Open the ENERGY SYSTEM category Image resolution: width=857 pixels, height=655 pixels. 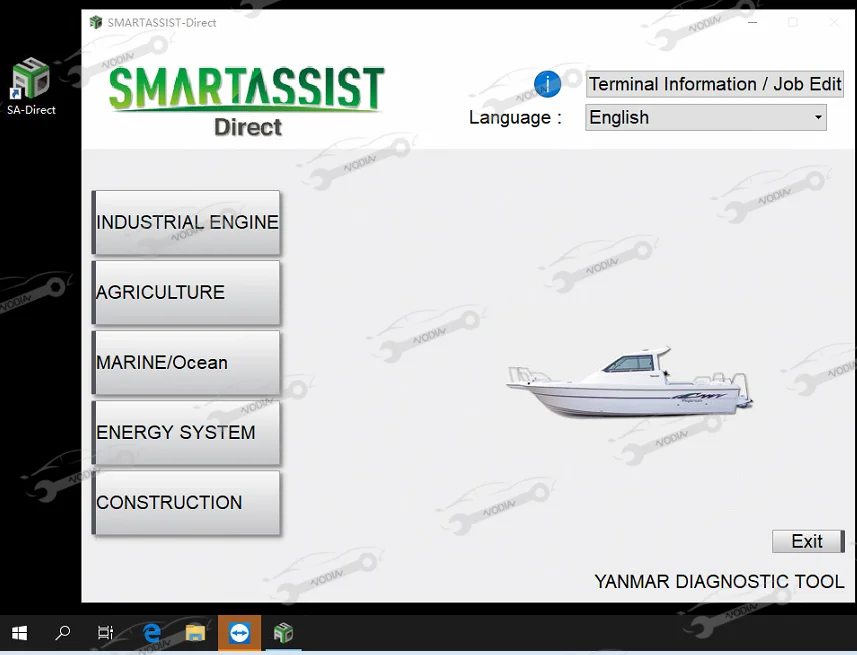click(x=186, y=432)
